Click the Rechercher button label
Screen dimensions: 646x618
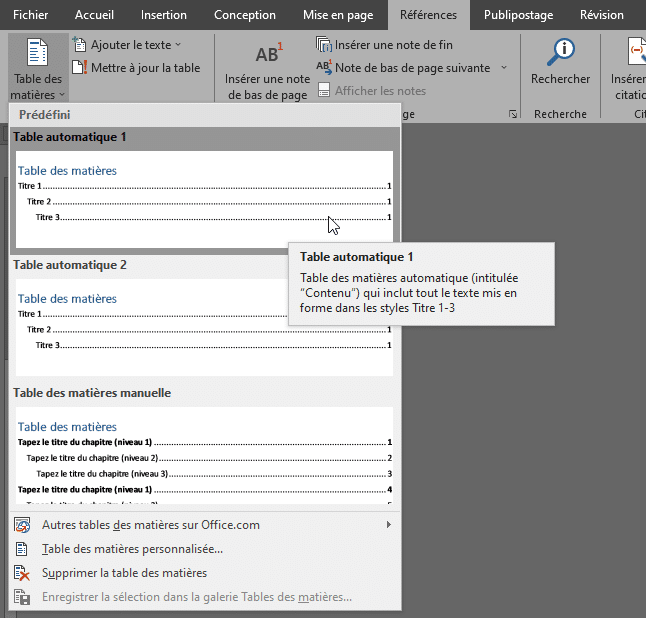pos(560,79)
